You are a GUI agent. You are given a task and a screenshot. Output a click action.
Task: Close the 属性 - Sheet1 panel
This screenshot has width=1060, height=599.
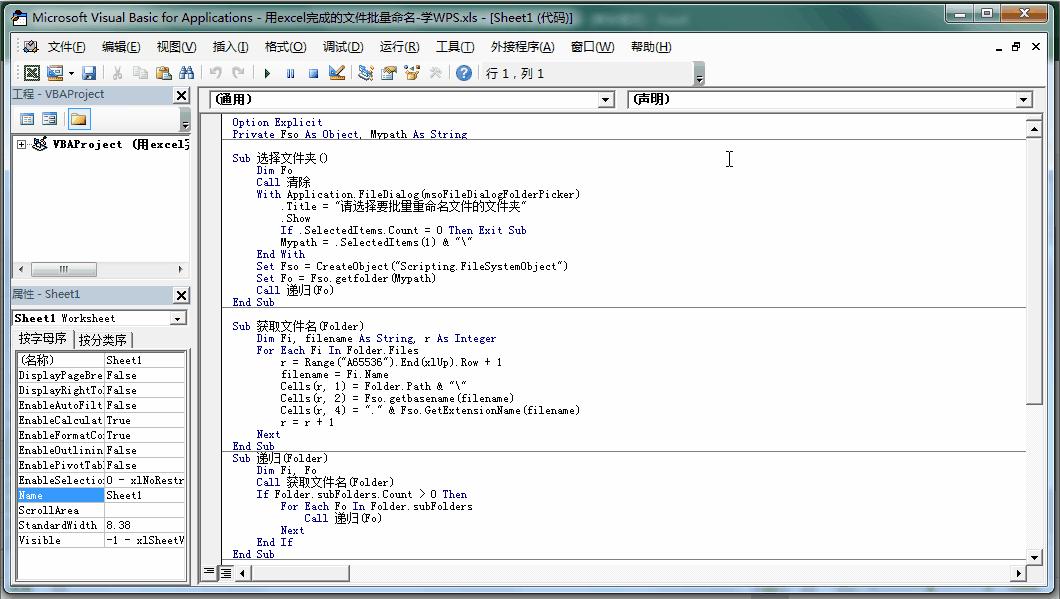point(181,295)
